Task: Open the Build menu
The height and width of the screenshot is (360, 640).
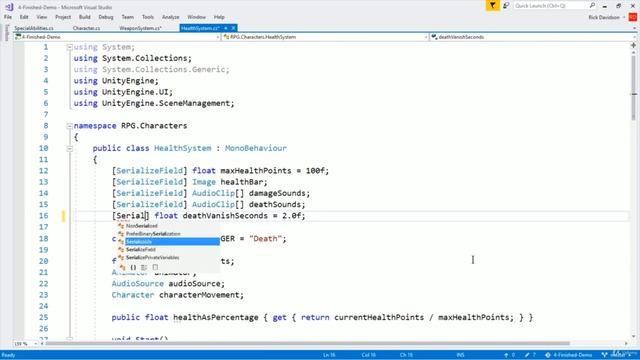Action: pyautogui.click(x=84, y=17)
